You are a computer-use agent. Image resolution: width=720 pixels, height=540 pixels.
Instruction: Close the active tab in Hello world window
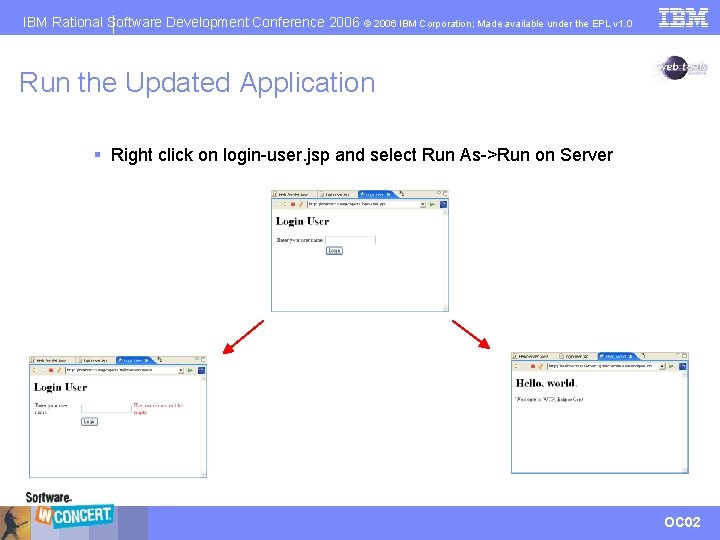pos(630,356)
